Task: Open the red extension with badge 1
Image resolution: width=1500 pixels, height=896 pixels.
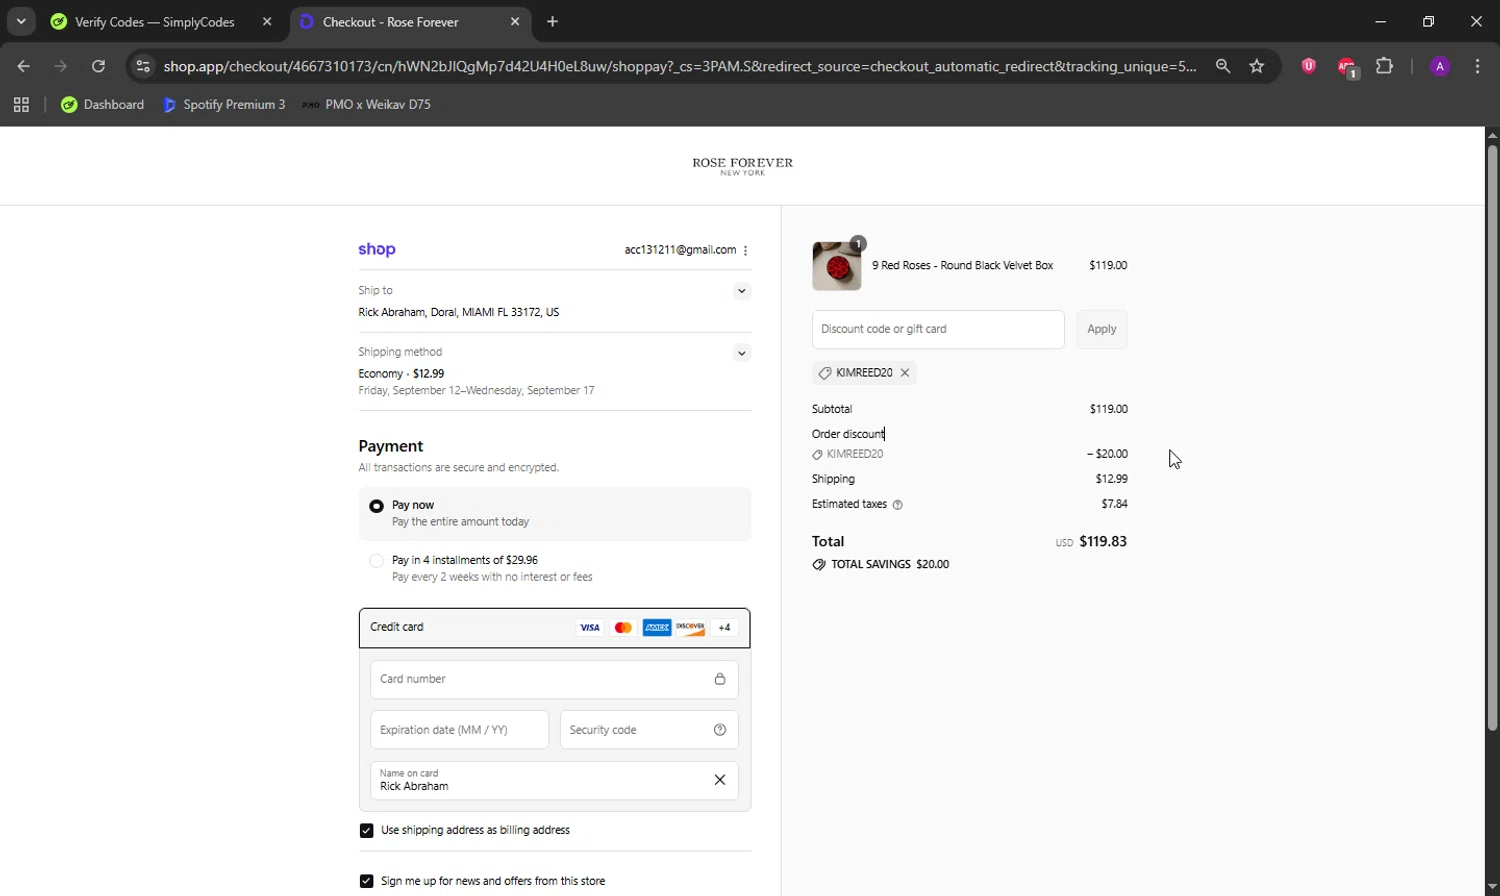Action: pyautogui.click(x=1347, y=67)
